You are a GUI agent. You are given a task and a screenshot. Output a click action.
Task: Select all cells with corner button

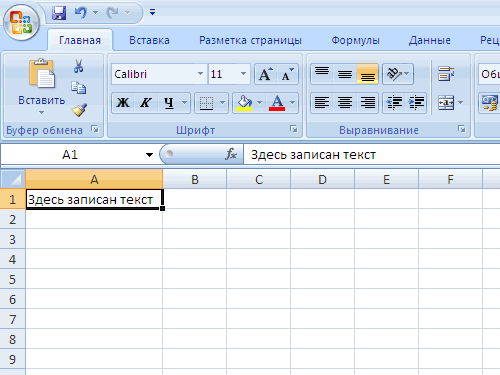point(13,179)
